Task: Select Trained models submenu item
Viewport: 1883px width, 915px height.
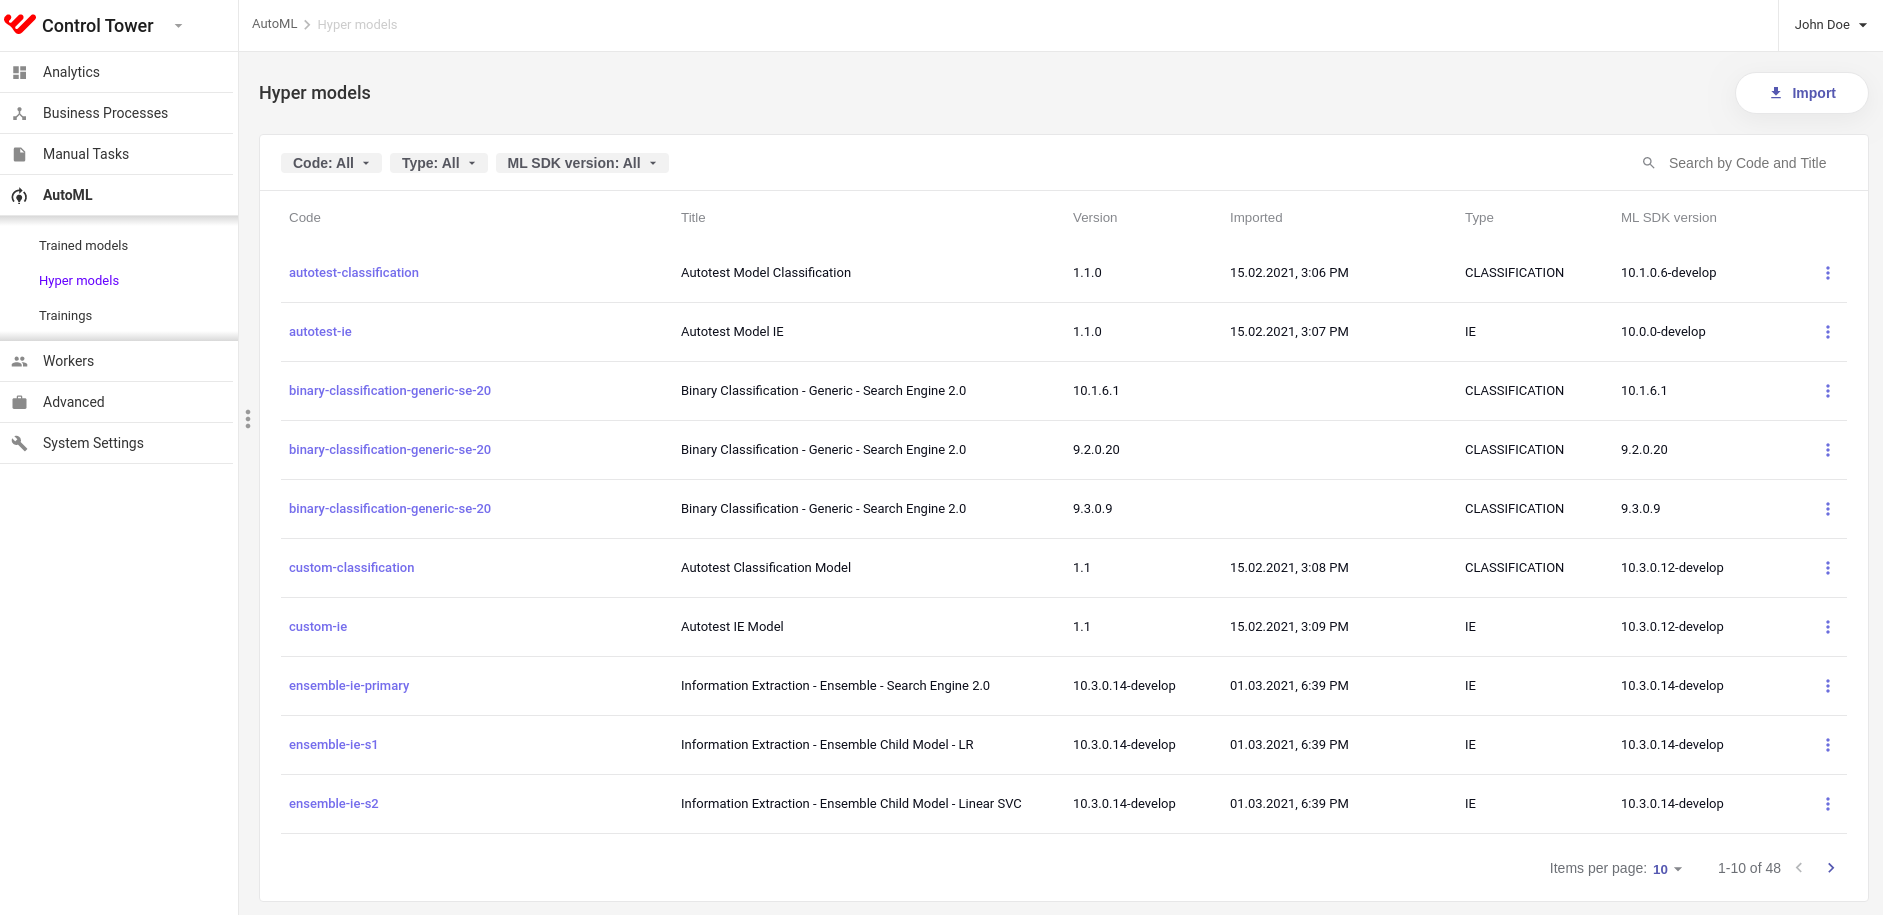Action: [83, 245]
